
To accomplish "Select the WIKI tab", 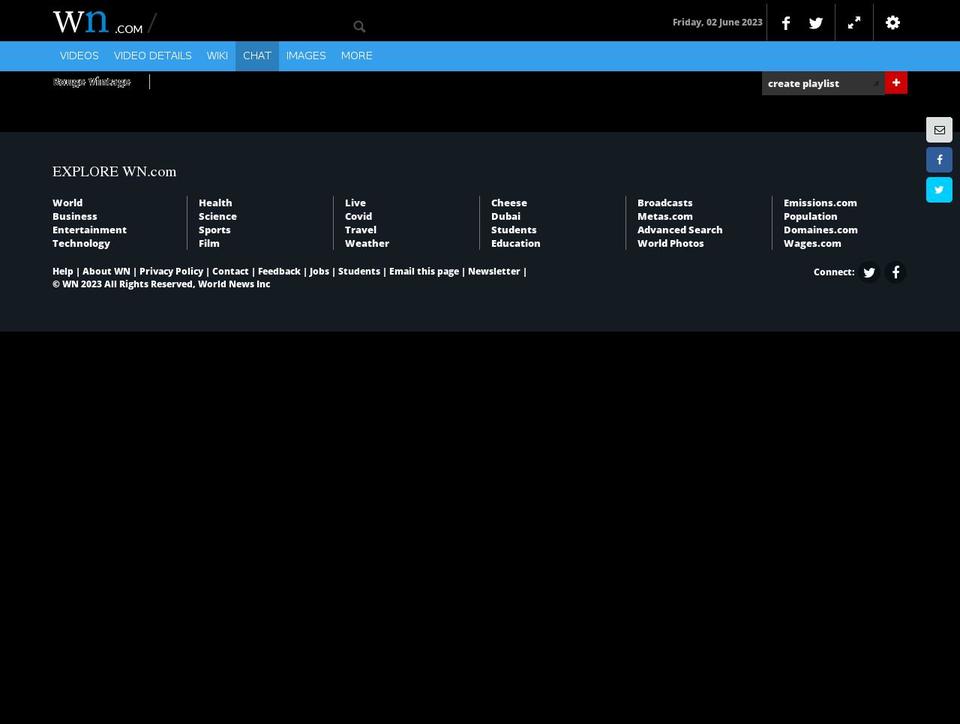I will [x=217, y=56].
